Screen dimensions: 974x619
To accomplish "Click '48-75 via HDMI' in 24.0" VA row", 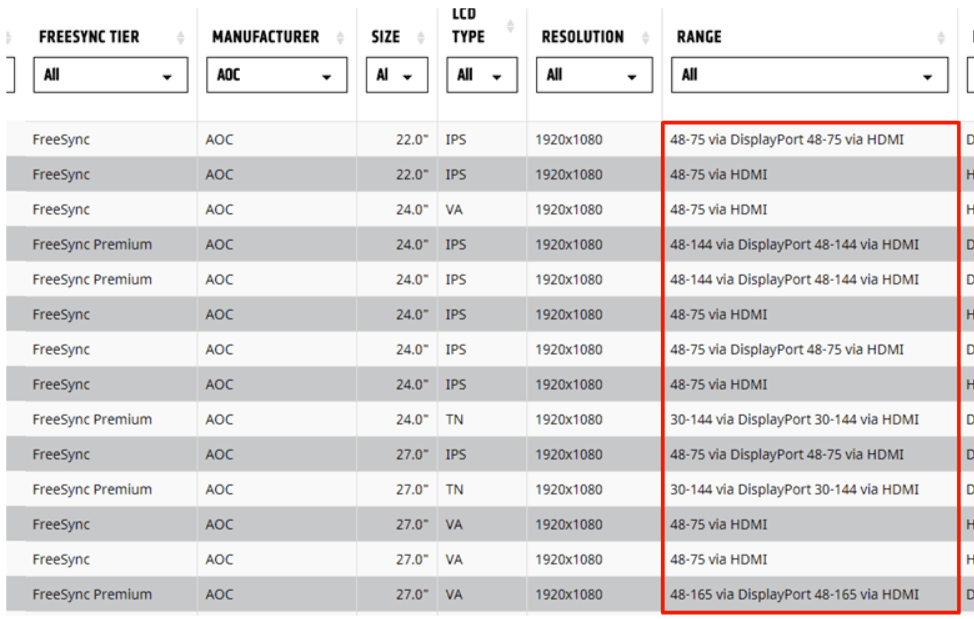I will 719,210.
